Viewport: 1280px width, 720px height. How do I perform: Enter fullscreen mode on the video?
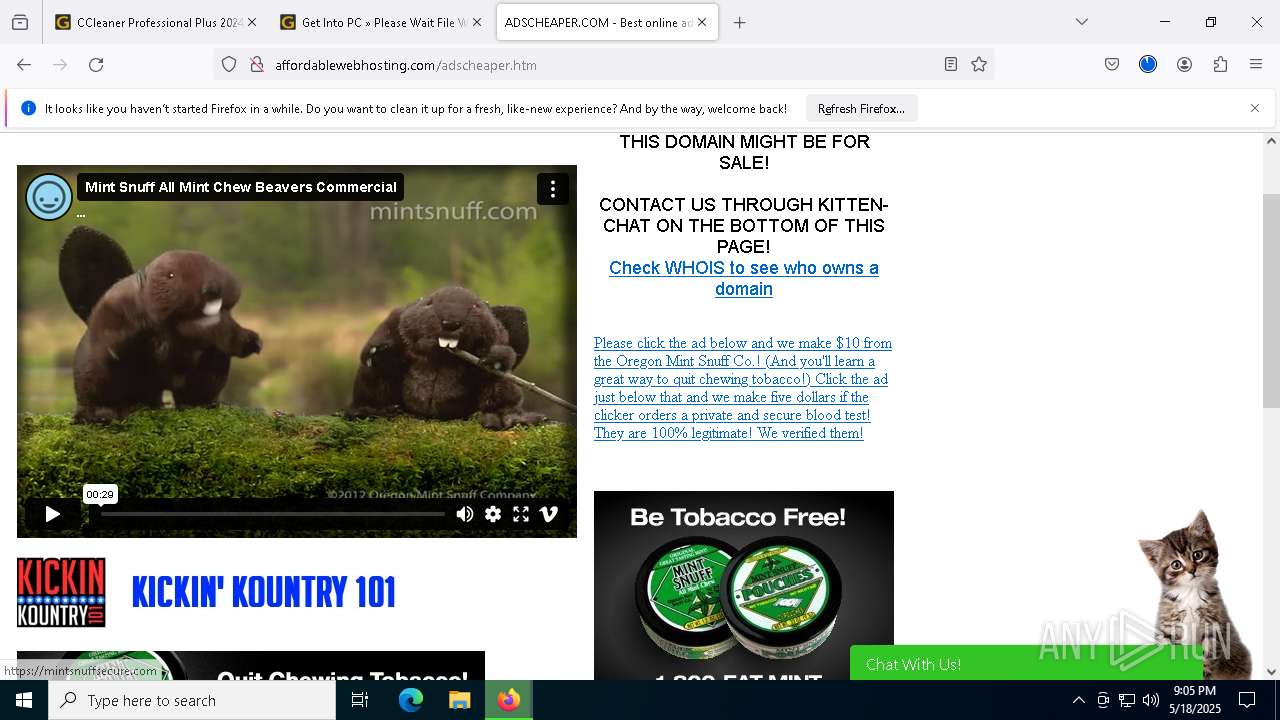pos(521,514)
